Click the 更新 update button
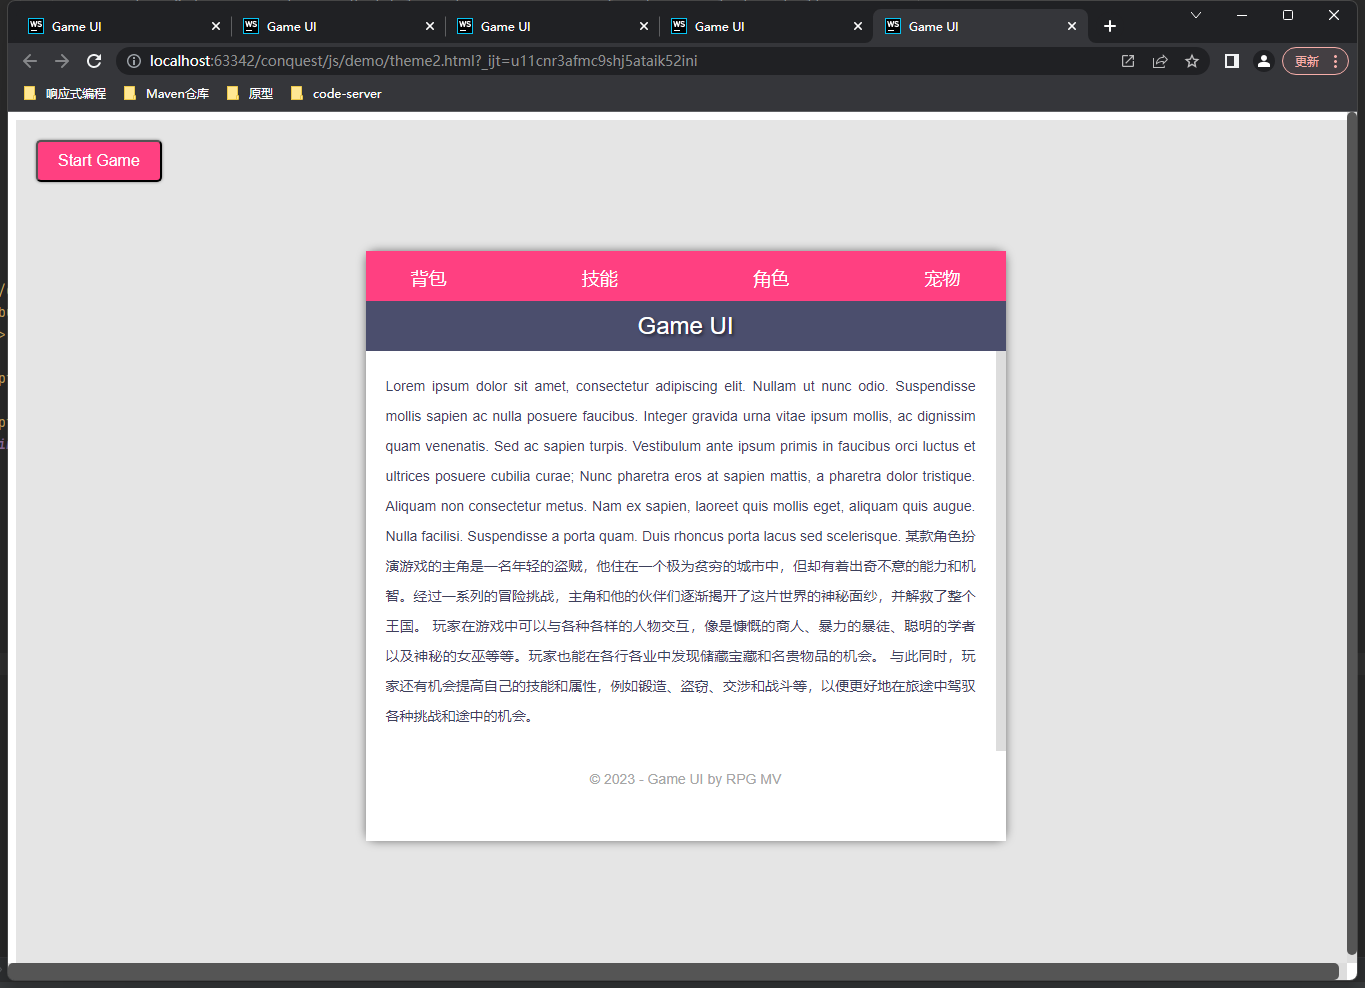 point(1316,61)
